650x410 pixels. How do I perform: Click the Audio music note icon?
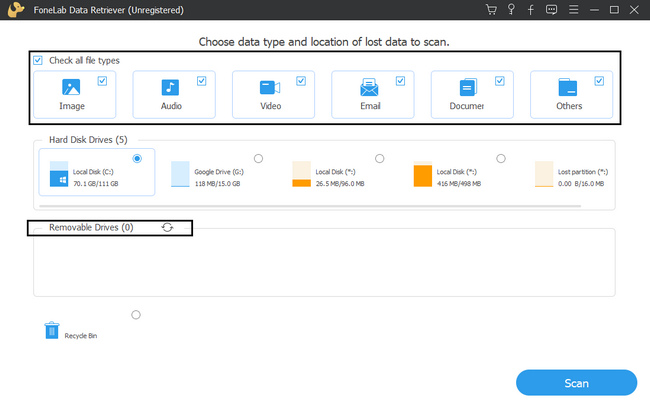170,87
